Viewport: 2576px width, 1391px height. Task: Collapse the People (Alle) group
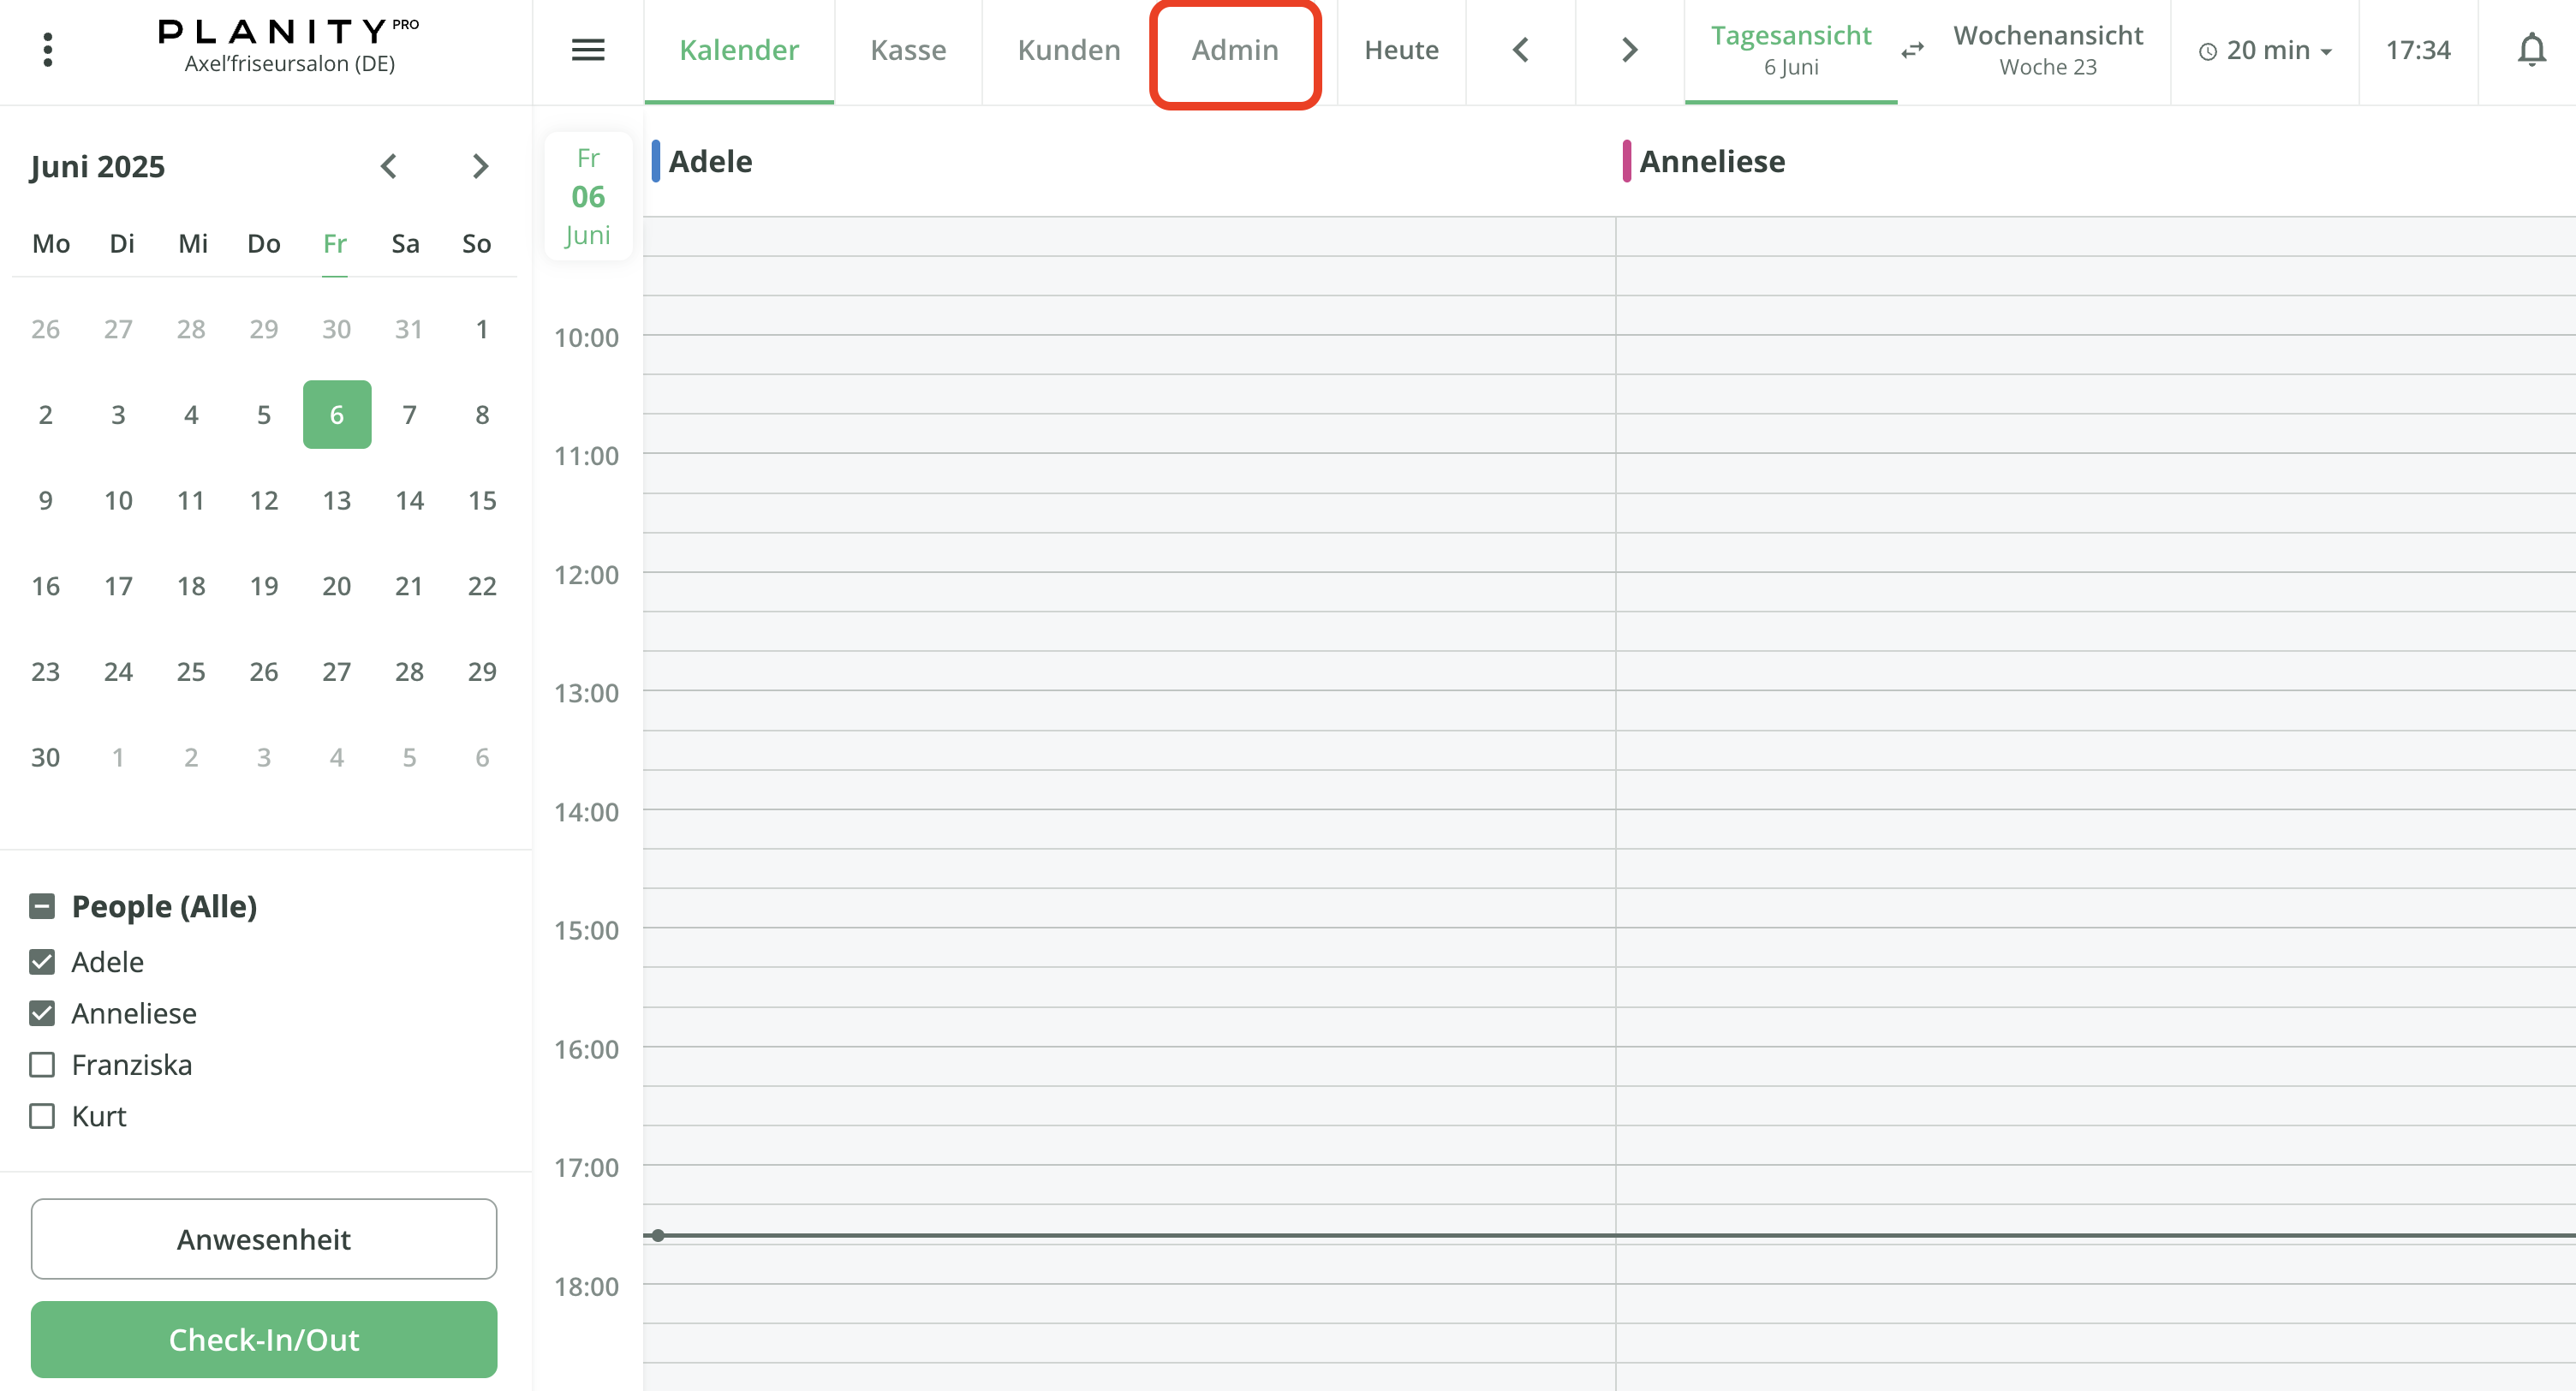pyautogui.click(x=41, y=906)
